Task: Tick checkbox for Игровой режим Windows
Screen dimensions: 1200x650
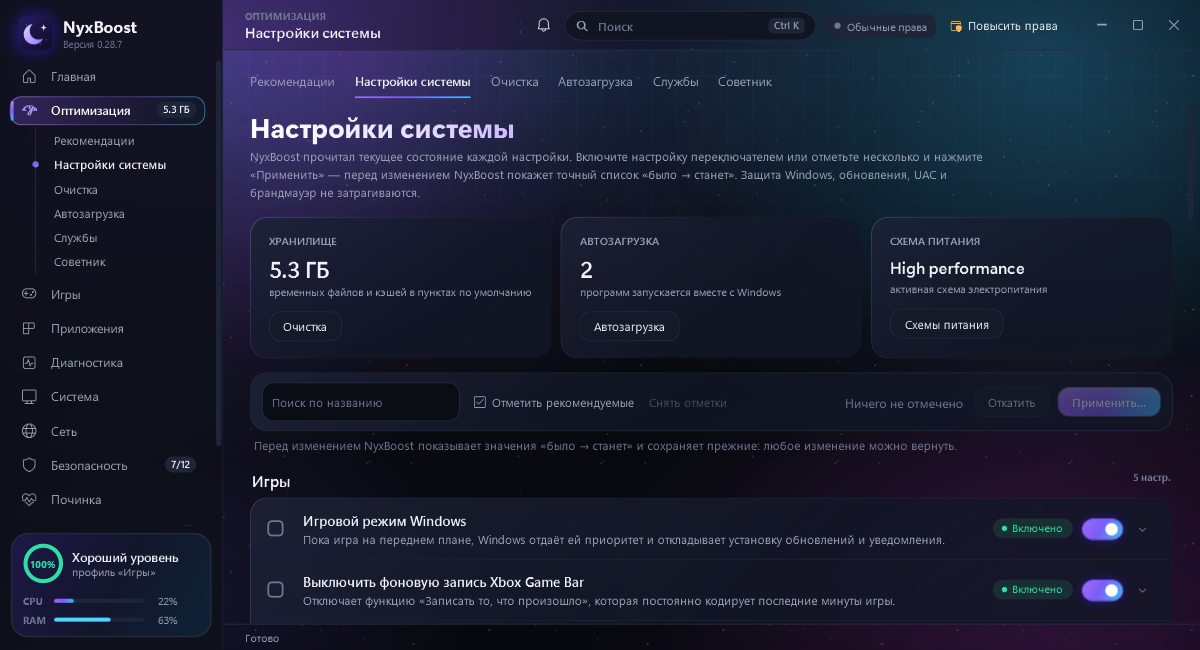Action: pyautogui.click(x=276, y=529)
